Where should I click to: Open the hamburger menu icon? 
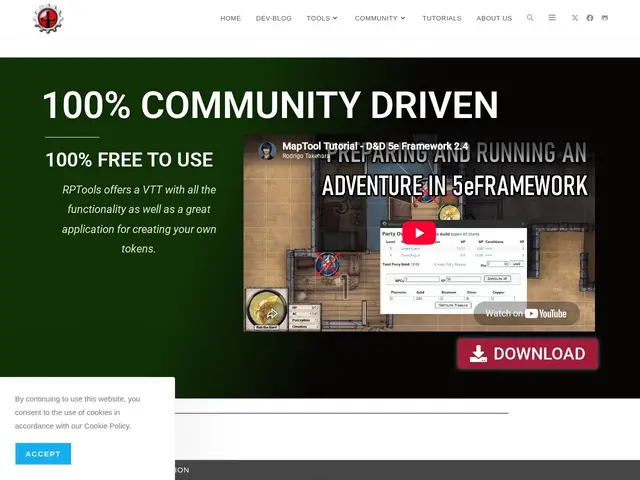pos(552,18)
